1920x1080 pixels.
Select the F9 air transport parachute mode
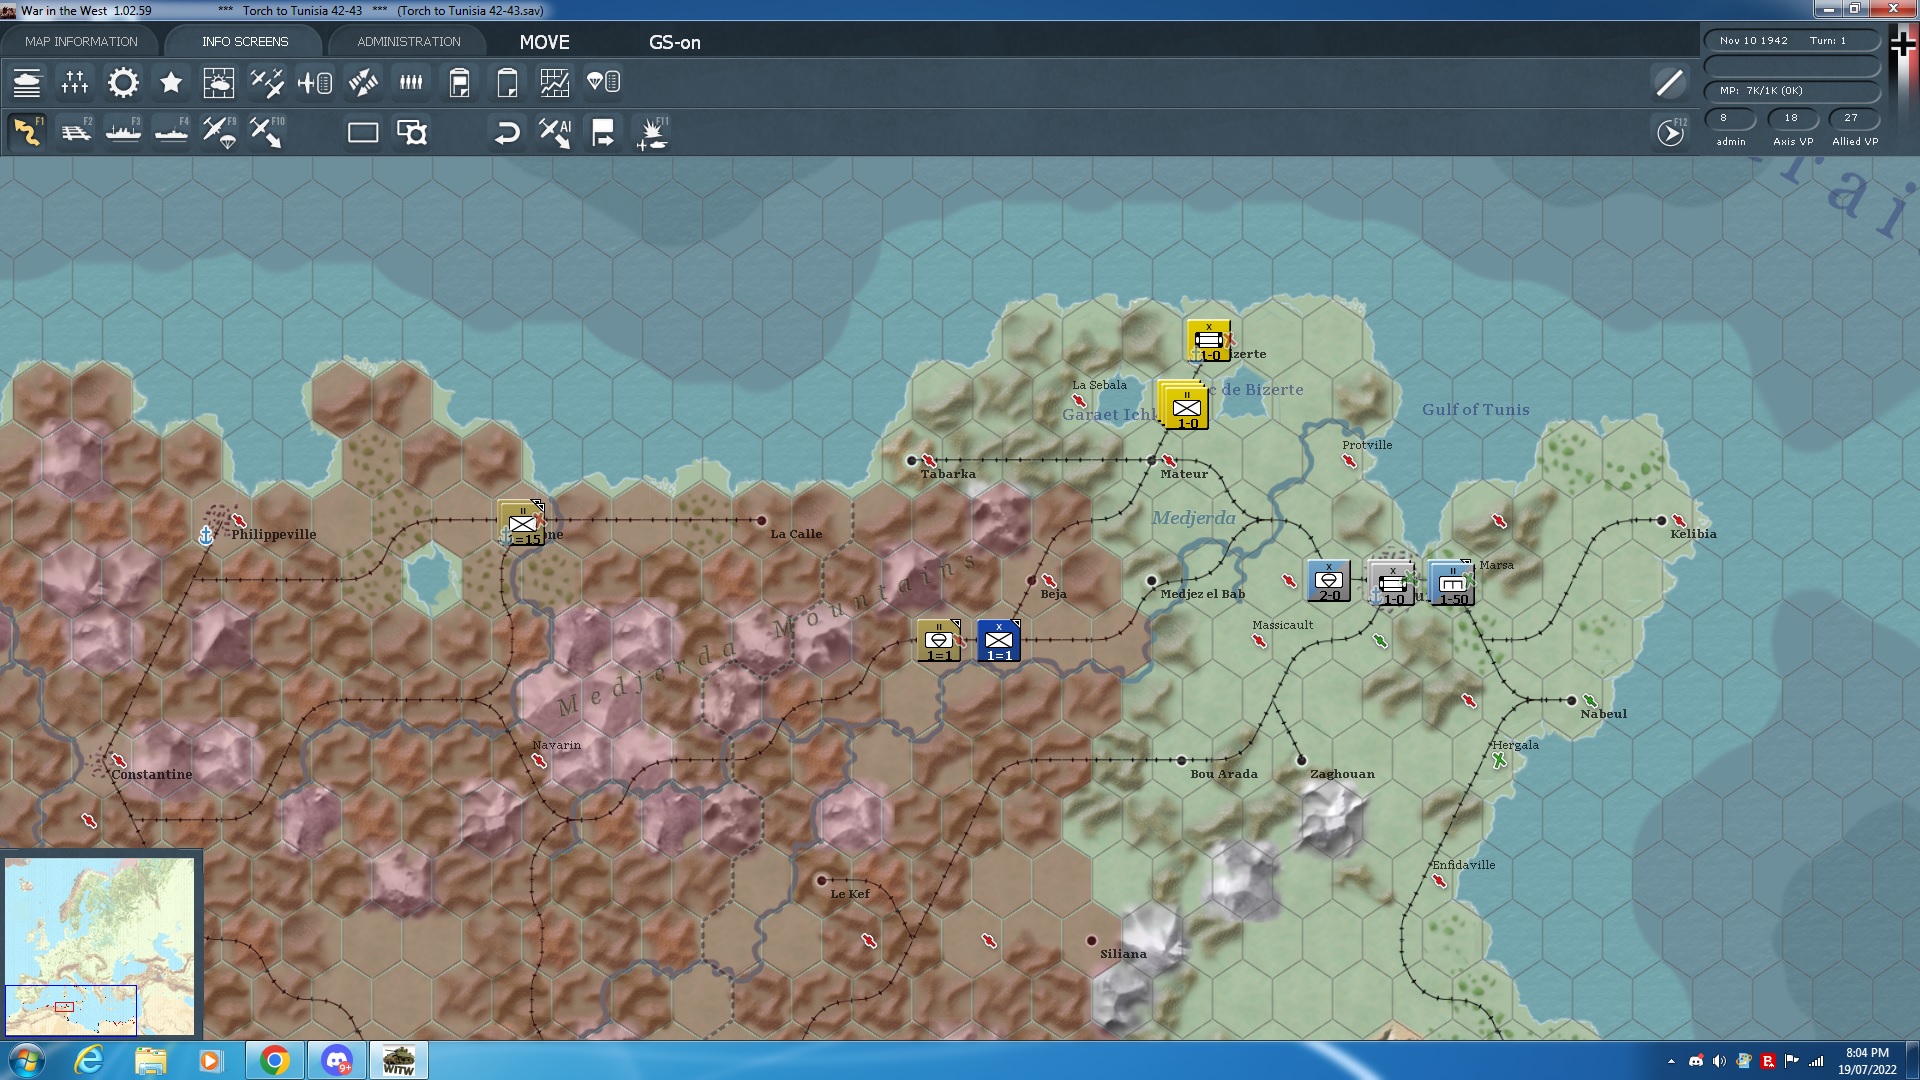coord(219,132)
